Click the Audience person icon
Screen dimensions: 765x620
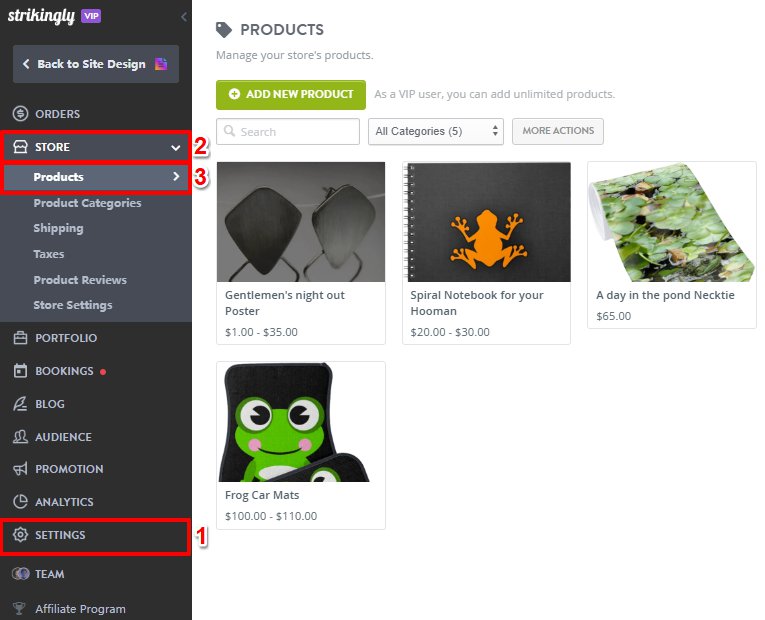pos(20,437)
